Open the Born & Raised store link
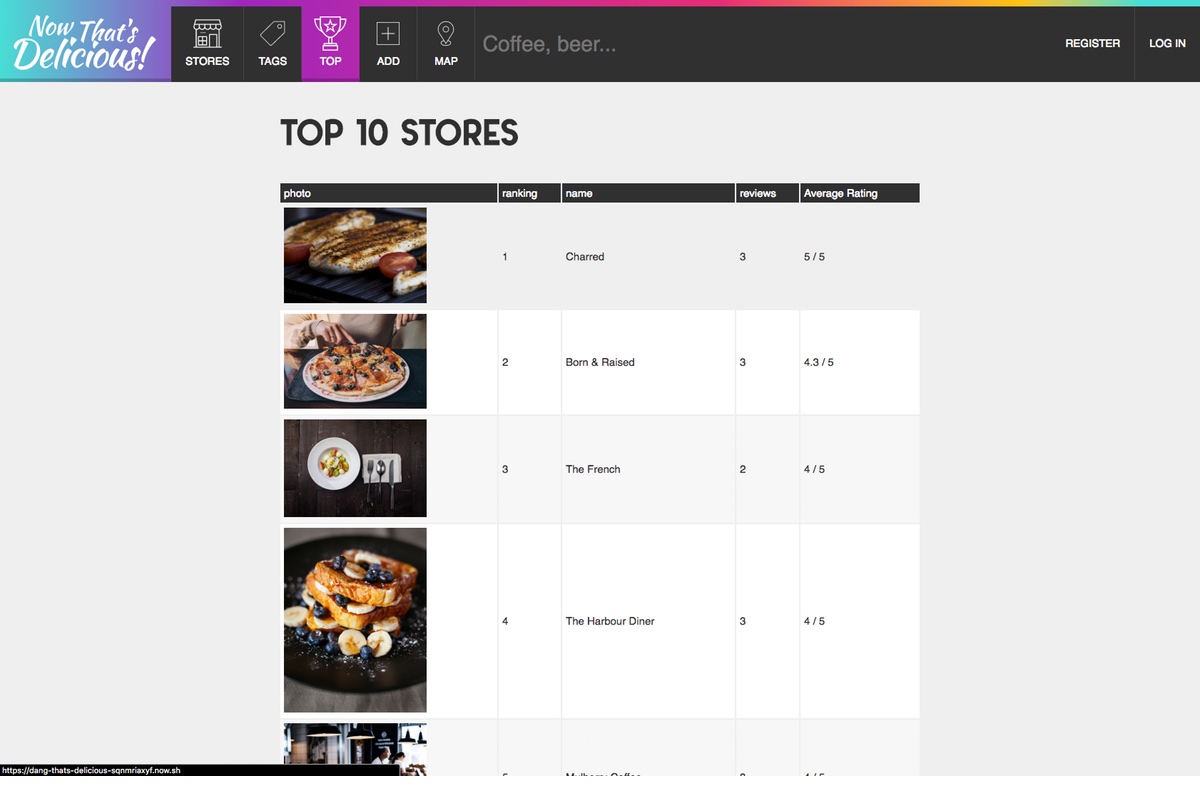 600,363
